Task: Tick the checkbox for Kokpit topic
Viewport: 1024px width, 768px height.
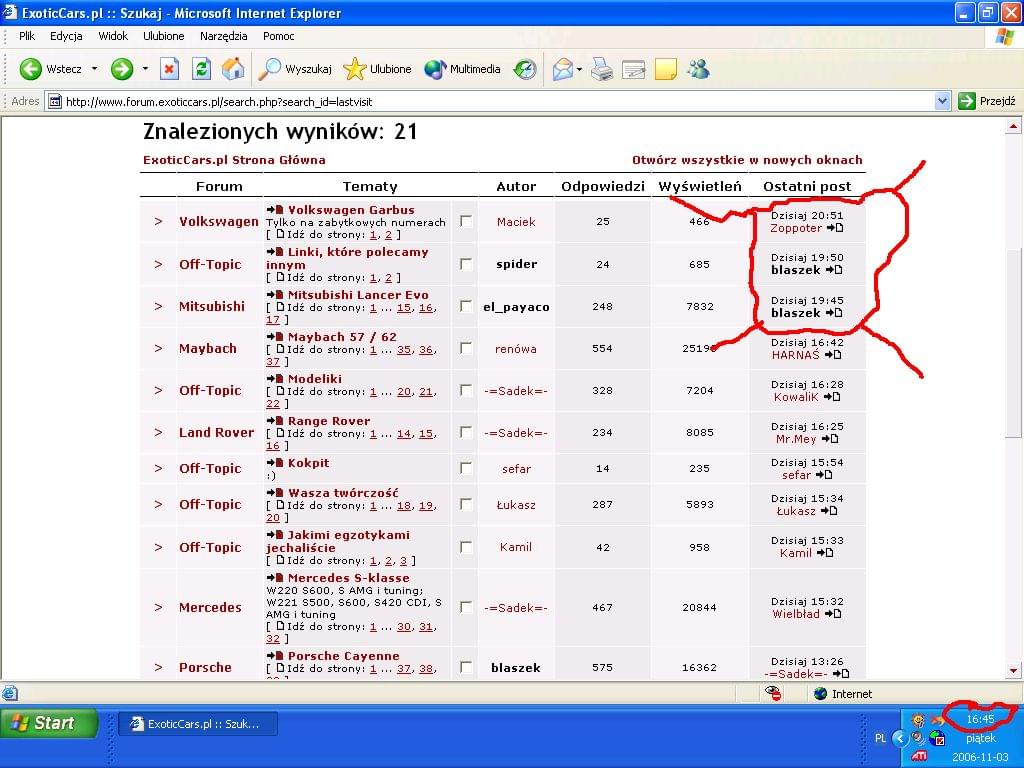Action: click(x=466, y=468)
